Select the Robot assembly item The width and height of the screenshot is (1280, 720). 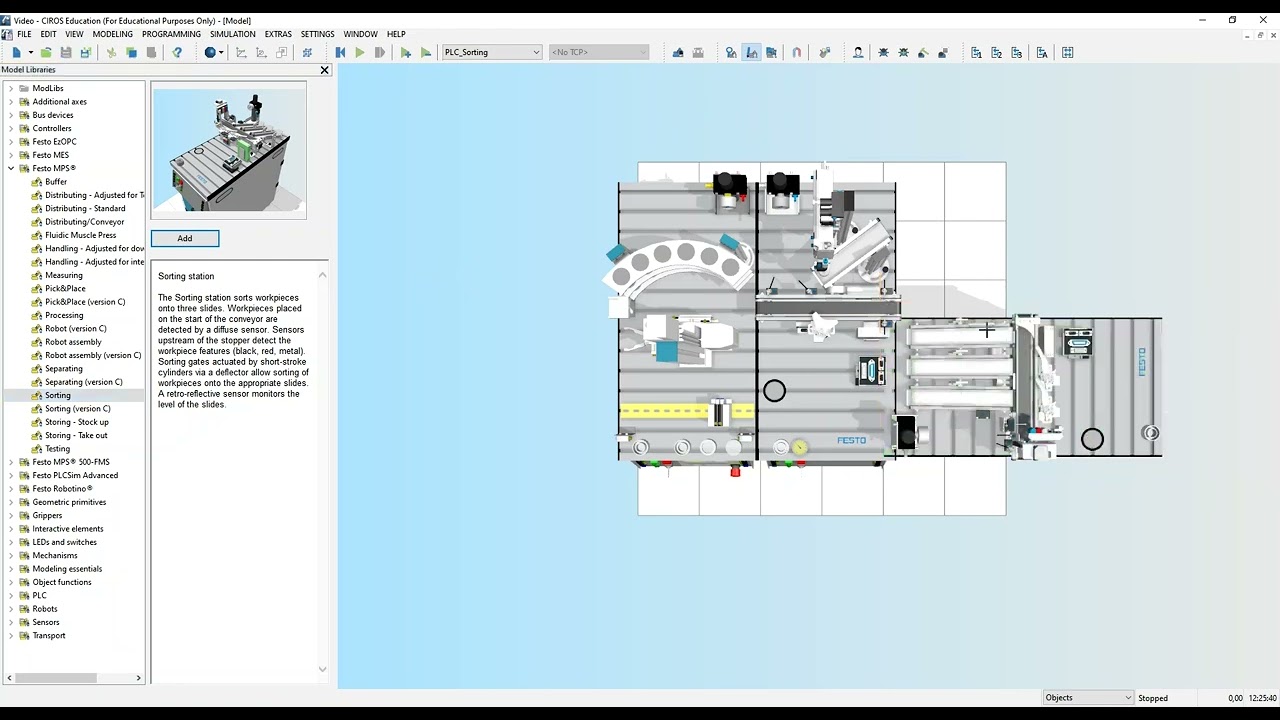point(73,342)
